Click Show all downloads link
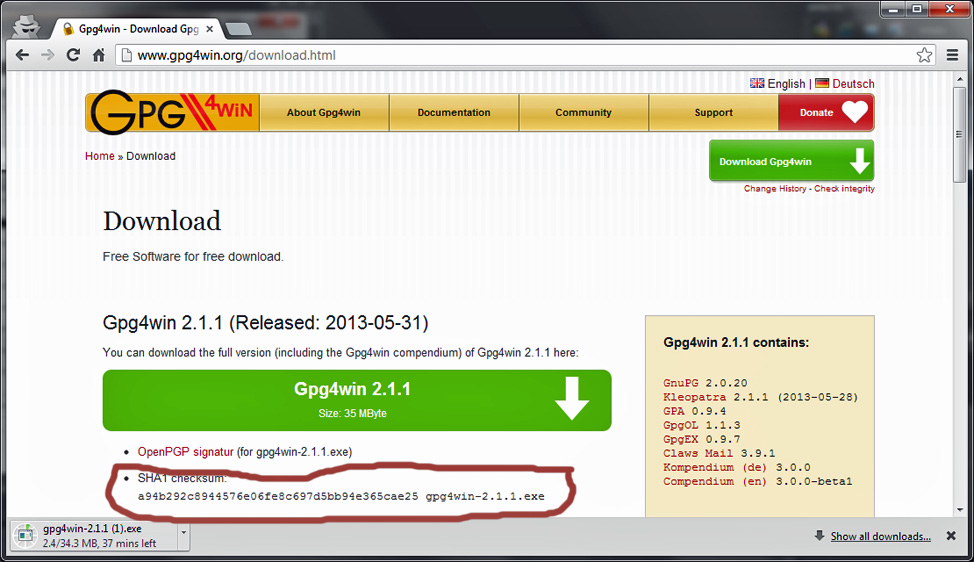 click(x=881, y=537)
